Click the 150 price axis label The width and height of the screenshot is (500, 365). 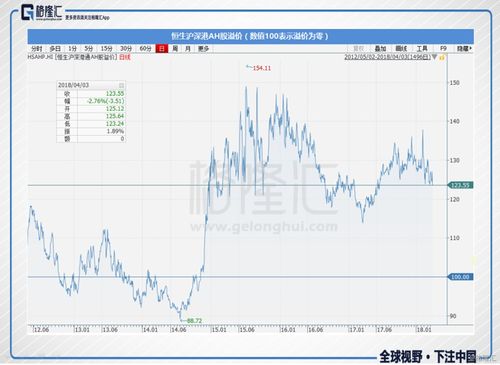[x=454, y=83]
